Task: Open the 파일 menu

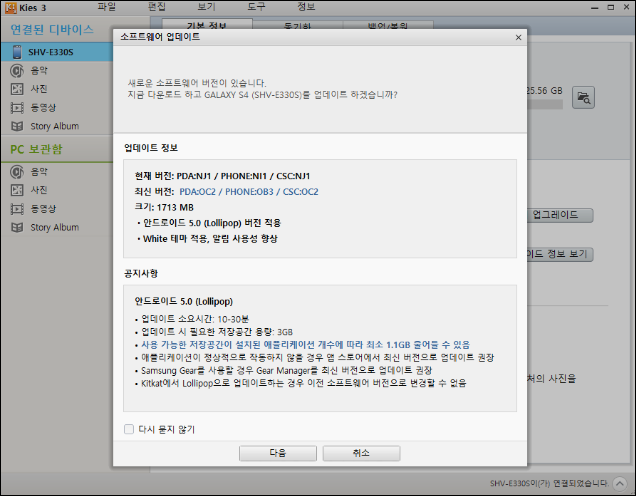Action: [107, 7]
